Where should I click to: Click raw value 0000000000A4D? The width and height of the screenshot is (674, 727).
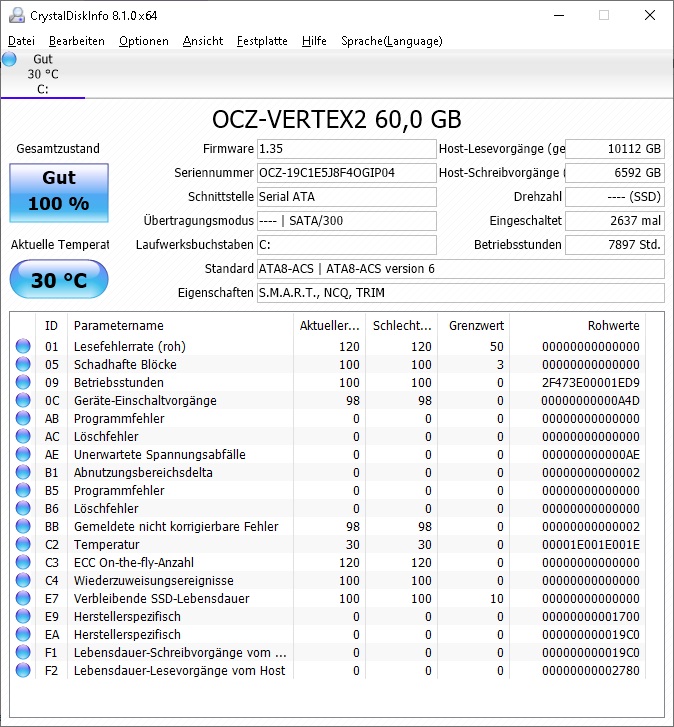point(591,401)
